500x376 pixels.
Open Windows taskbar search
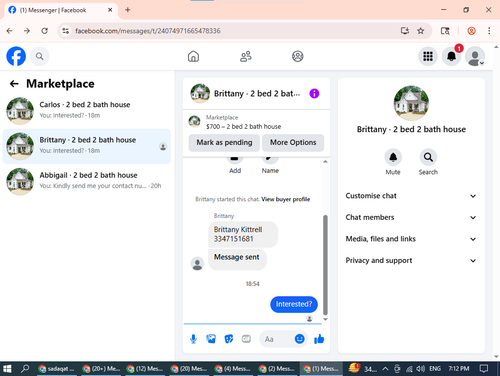coord(25,369)
